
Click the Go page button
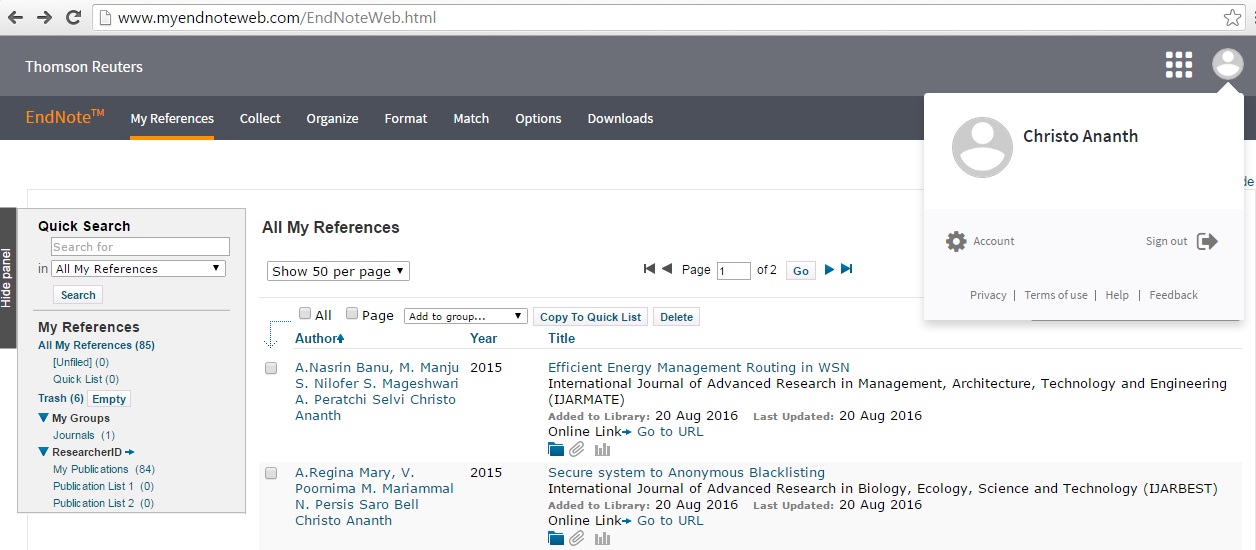click(800, 271)
